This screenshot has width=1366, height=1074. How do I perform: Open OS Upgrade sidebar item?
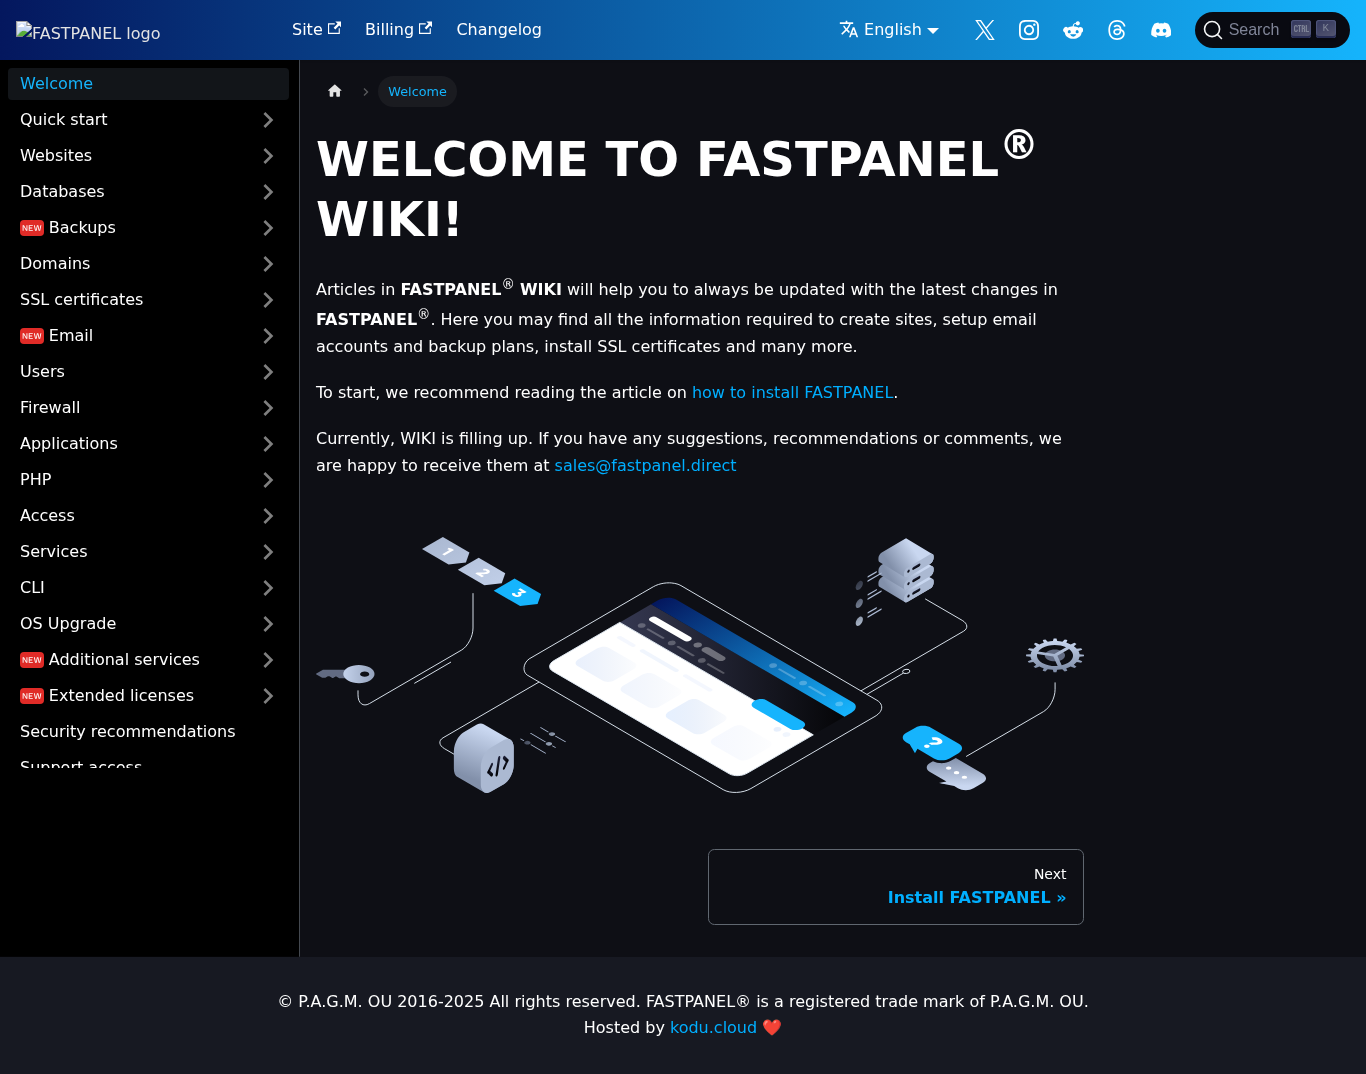[128, 624]
